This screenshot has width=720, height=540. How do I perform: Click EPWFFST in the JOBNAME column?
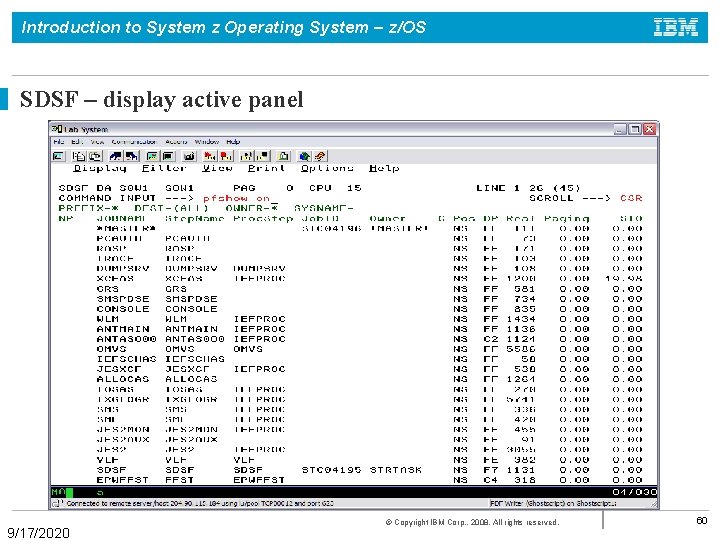(x=123, y=480)
